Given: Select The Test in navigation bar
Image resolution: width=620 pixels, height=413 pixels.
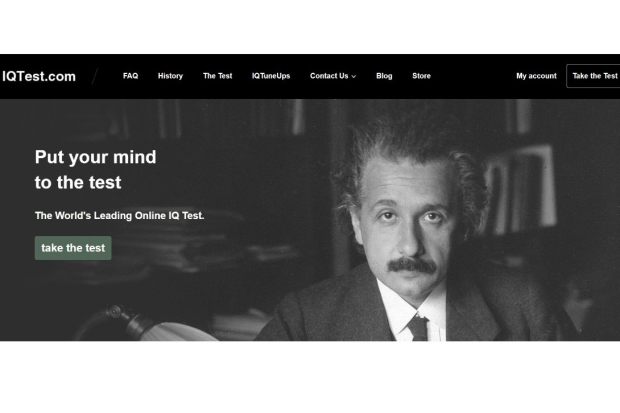Looking at the screenshot, I should tap(217, 76).
